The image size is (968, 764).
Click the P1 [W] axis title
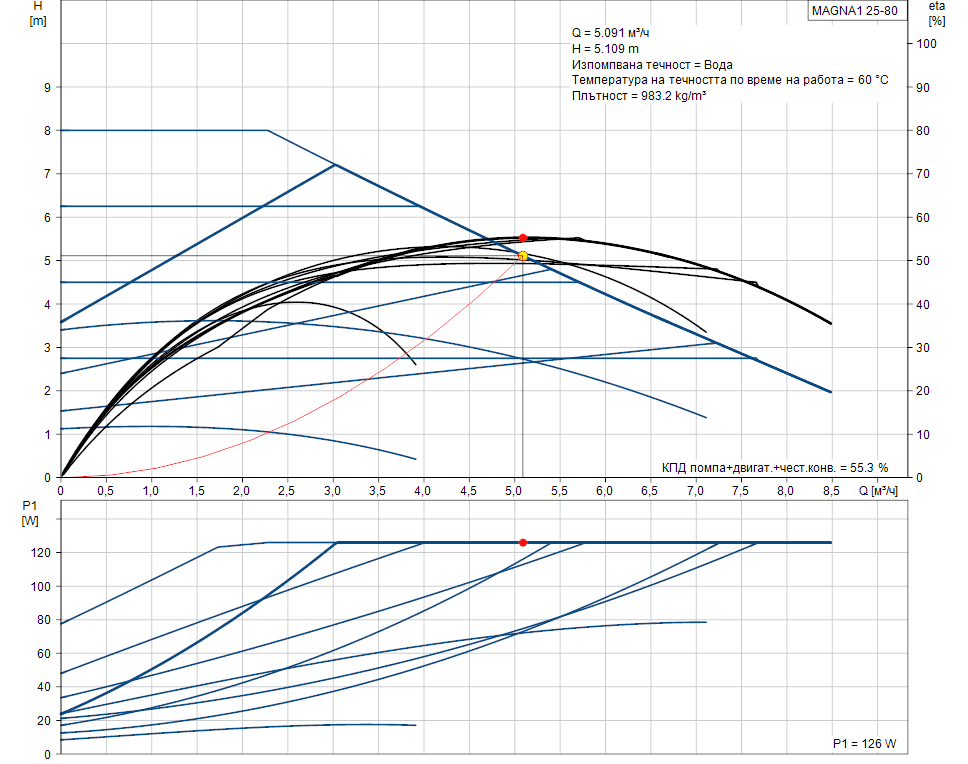point(30,513)
